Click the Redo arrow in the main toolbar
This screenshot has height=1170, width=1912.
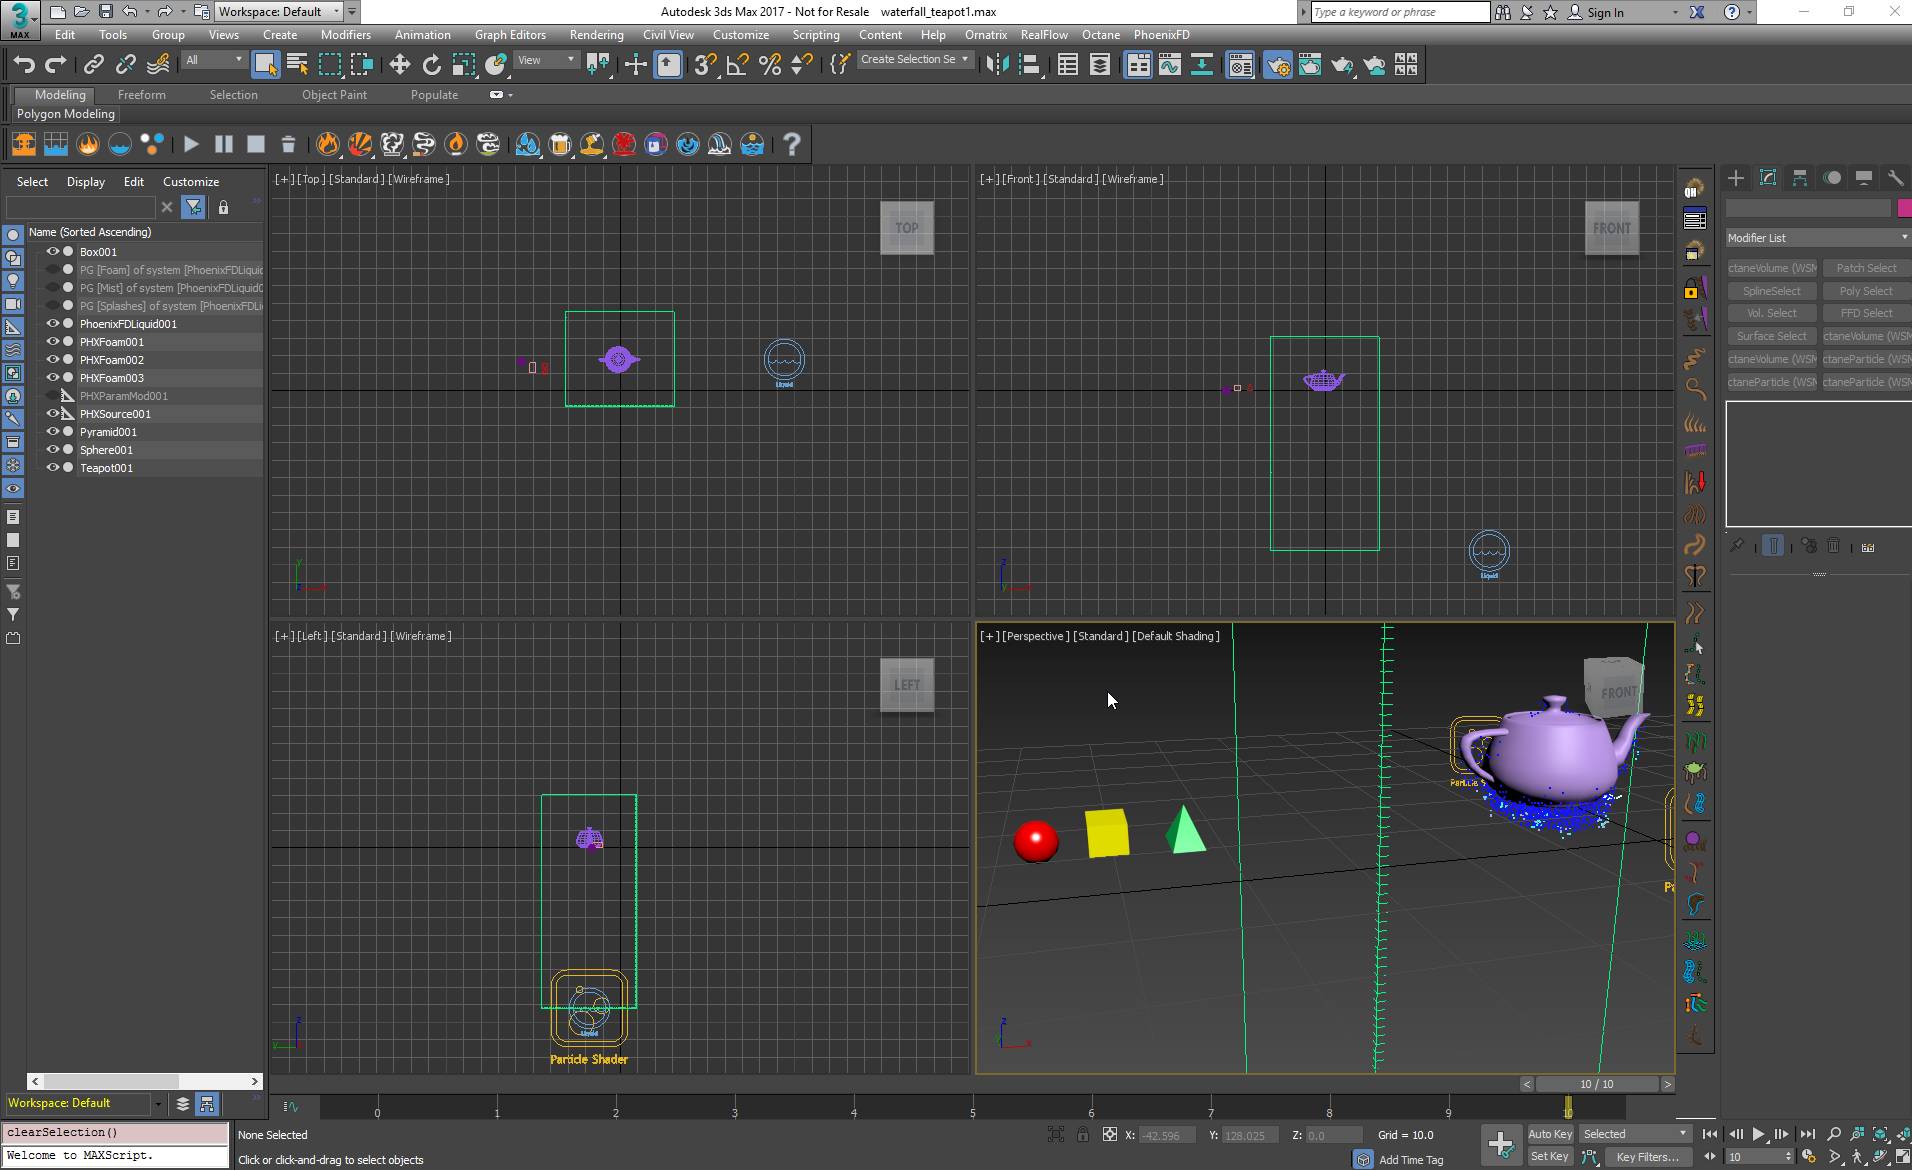pos(56,65)
